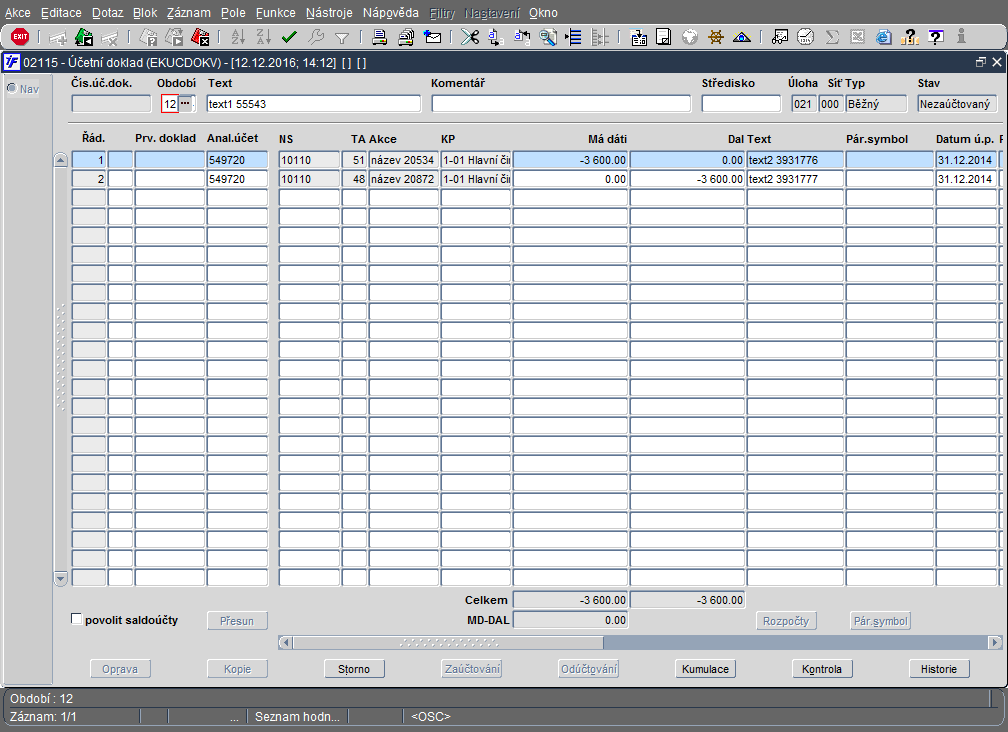Click the Typ field Běžný

tap(876, 103)
